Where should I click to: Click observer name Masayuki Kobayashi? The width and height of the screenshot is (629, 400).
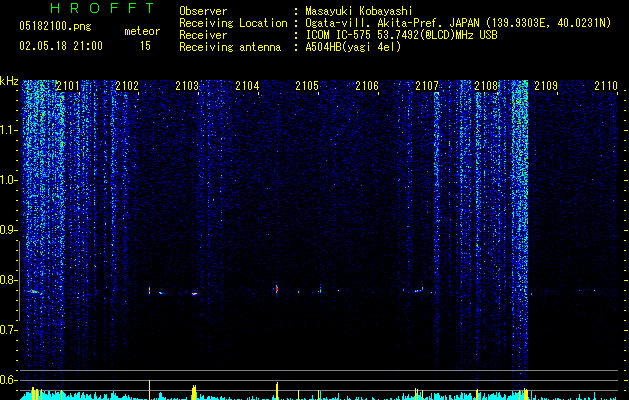(x=359, y=11)
